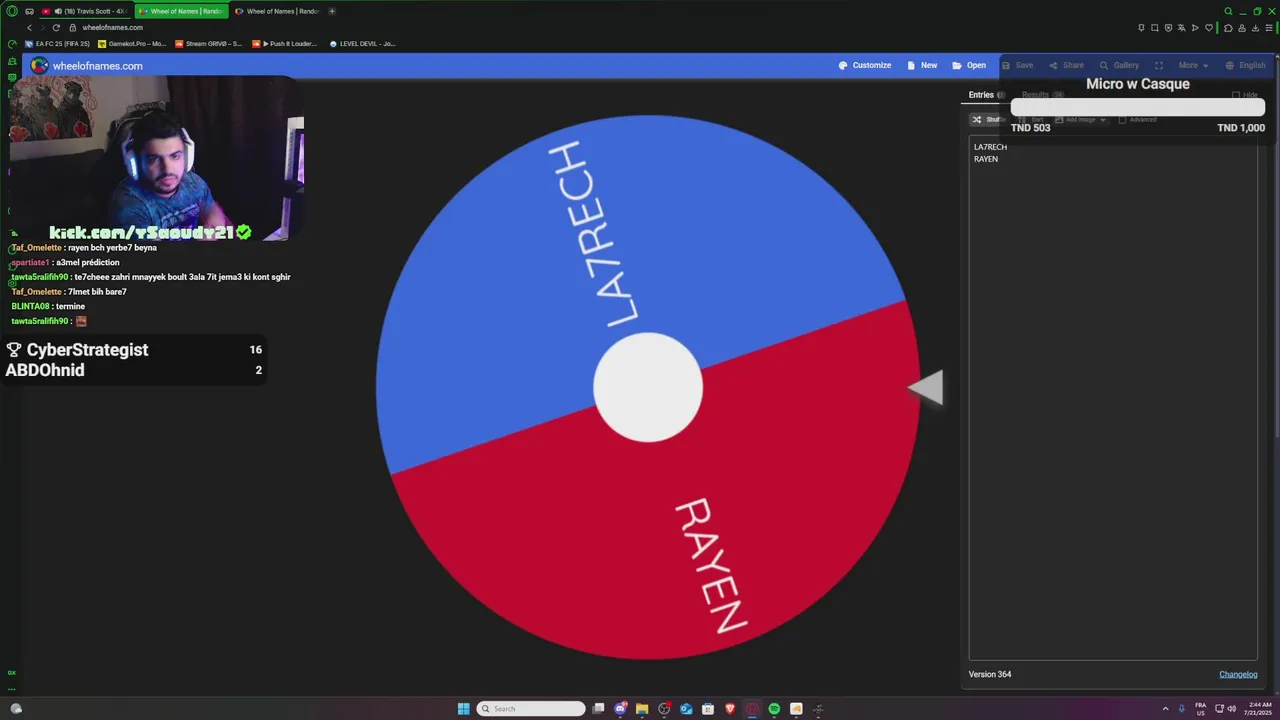Open the Brave browser taskbar icon
The height and width of the screenshot is (720, 1280).
(730, 709)
